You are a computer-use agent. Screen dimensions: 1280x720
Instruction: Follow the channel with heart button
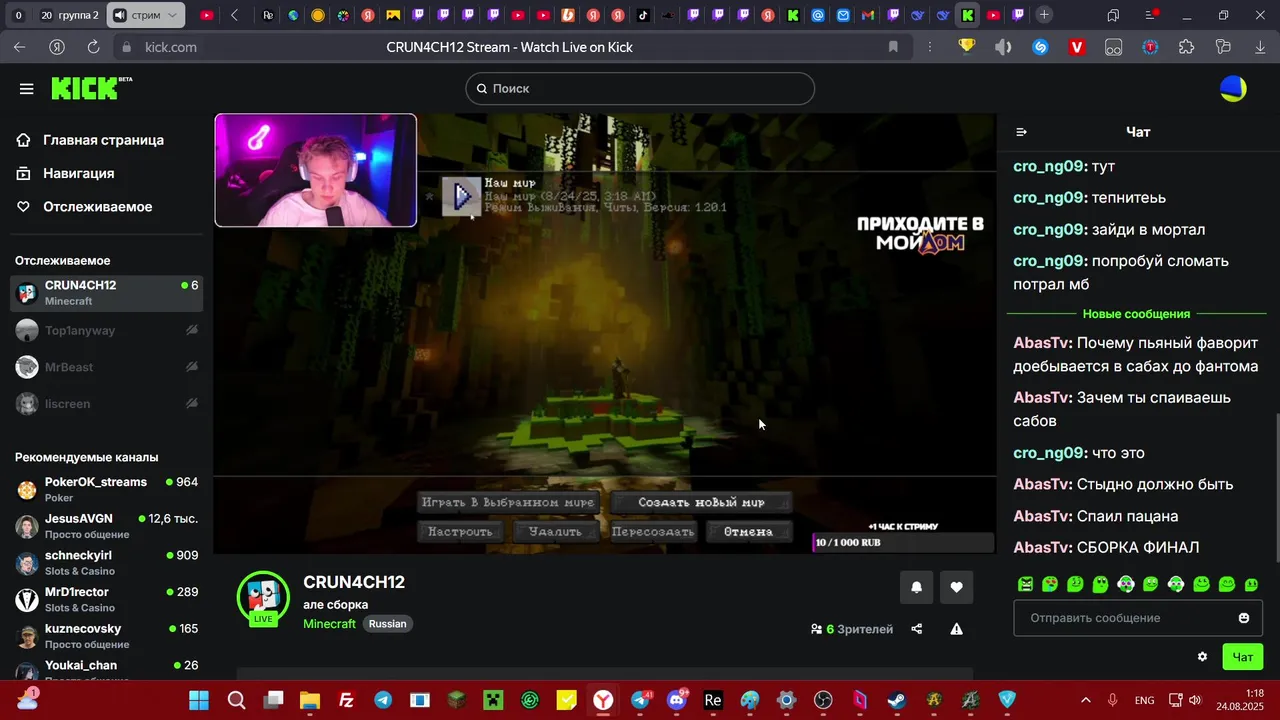956,587
